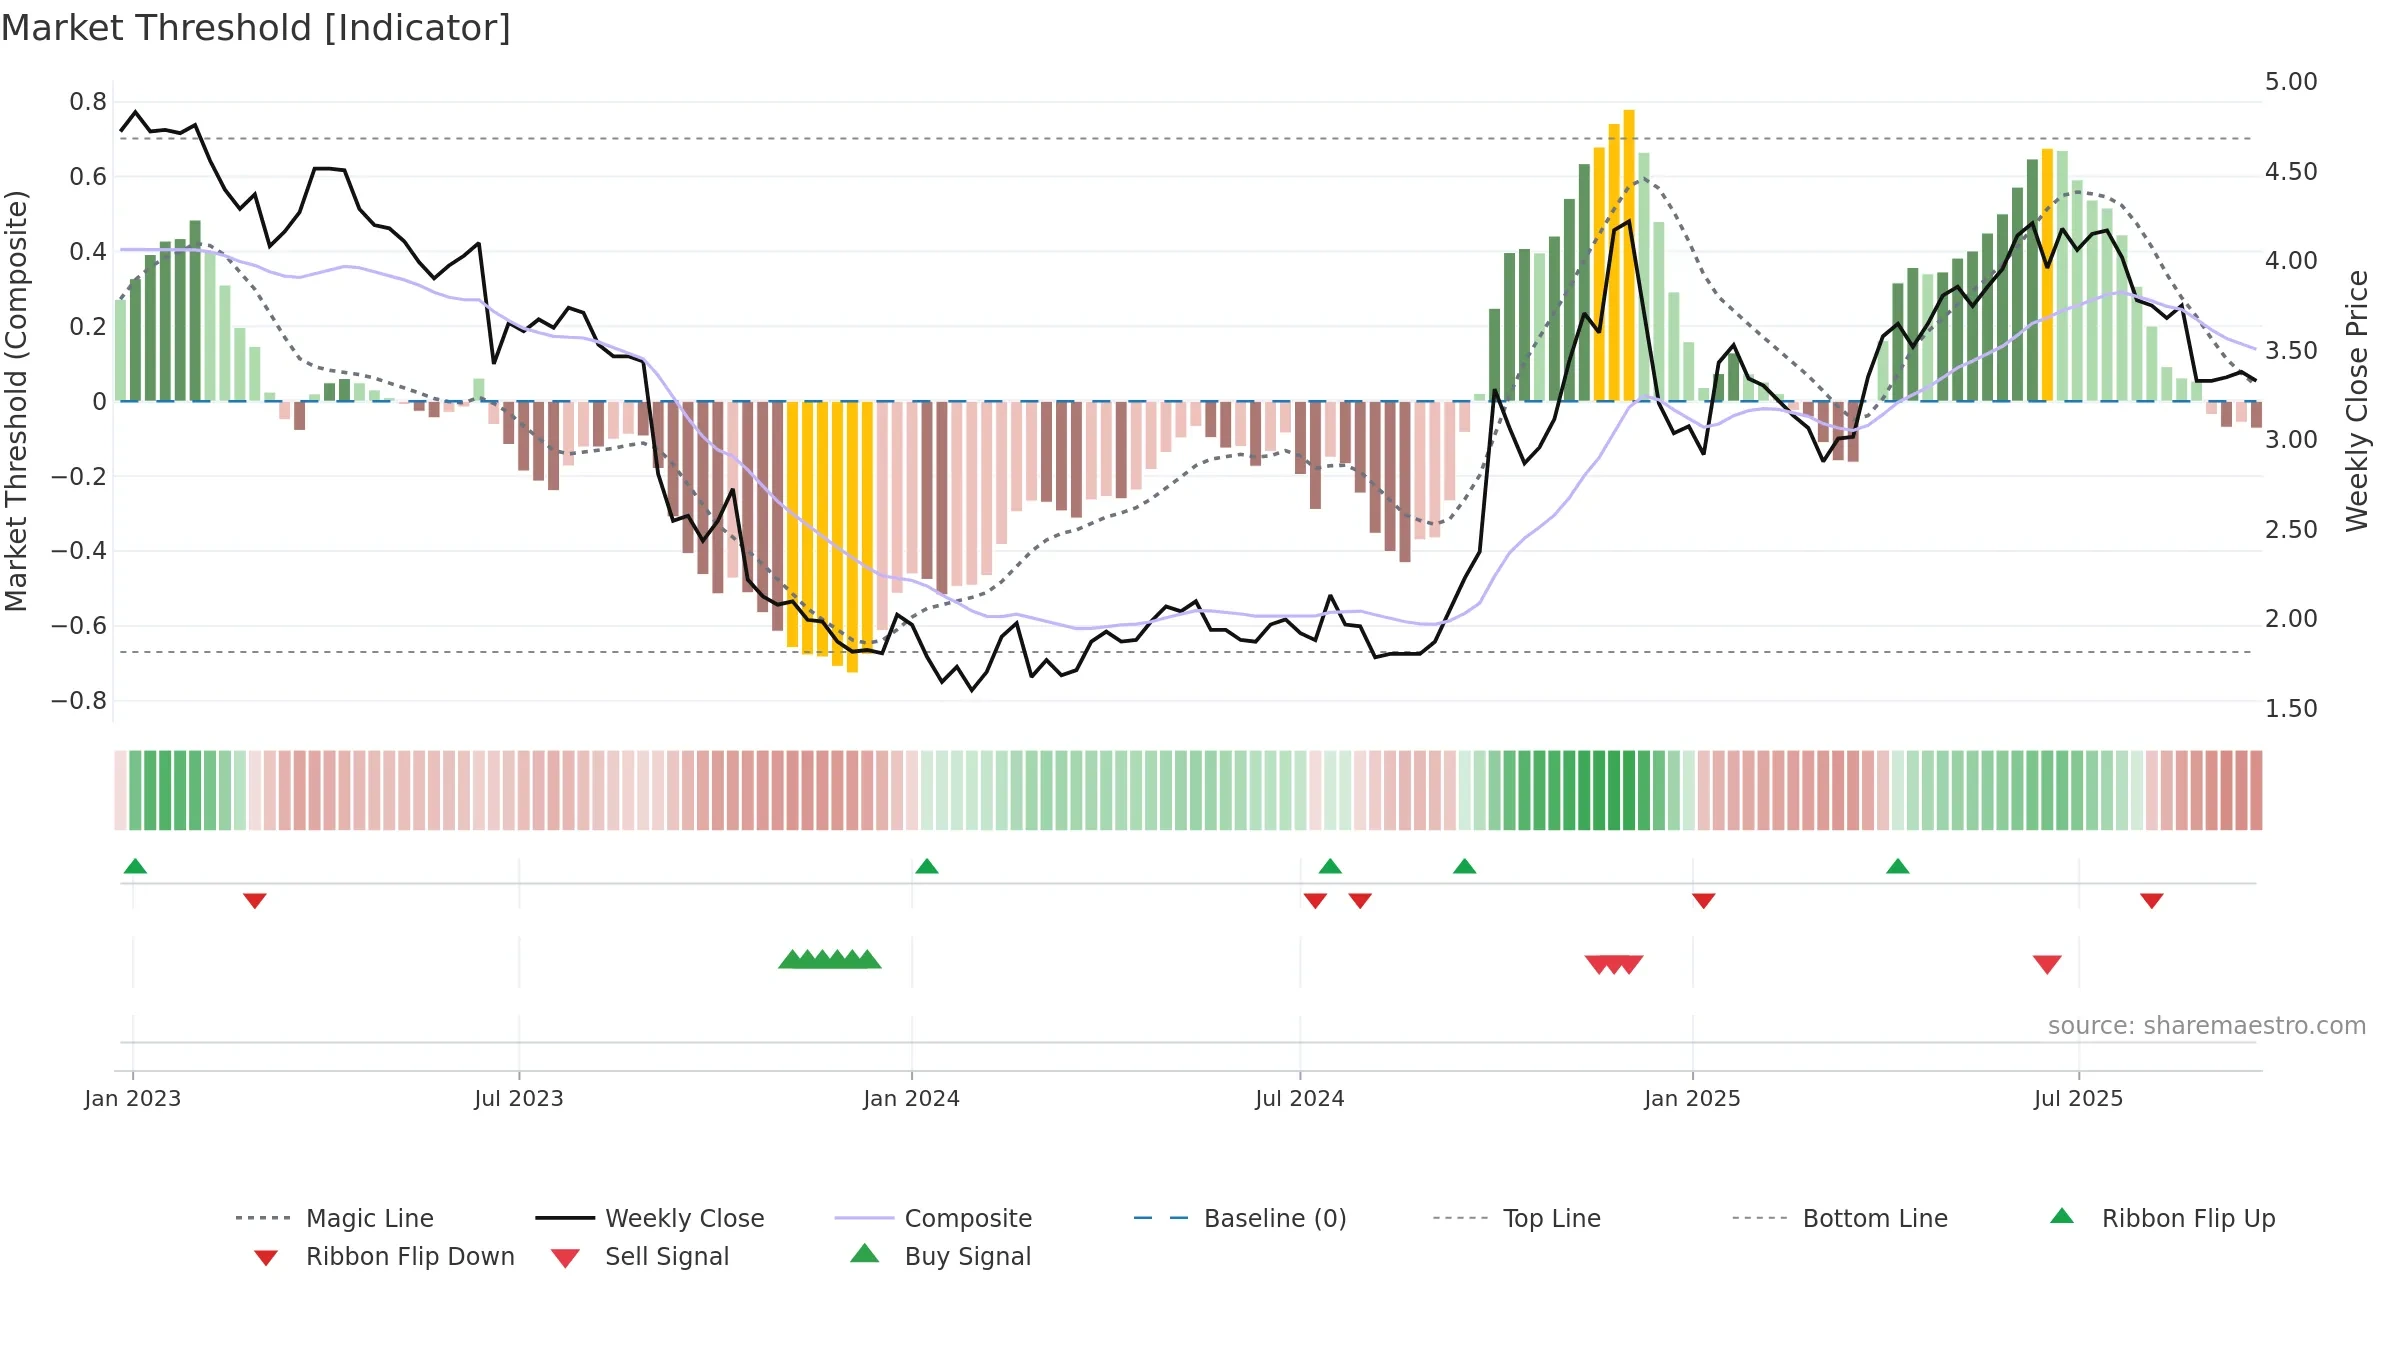Viewport: 2400px width, 1350px height.
Task: Click the Ribbon Flip Up marker near Apr 2025
Action: pos(1898,866)
